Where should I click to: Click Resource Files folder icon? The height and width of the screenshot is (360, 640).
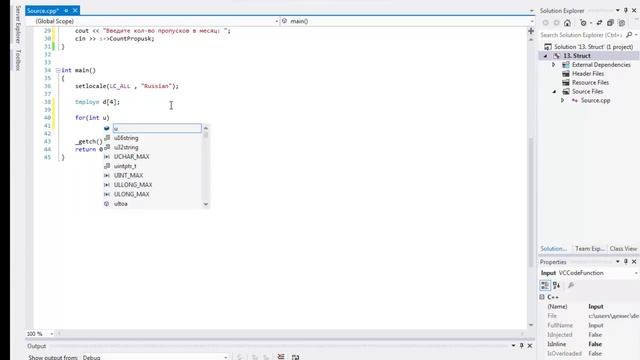click(x=566, y=83)
